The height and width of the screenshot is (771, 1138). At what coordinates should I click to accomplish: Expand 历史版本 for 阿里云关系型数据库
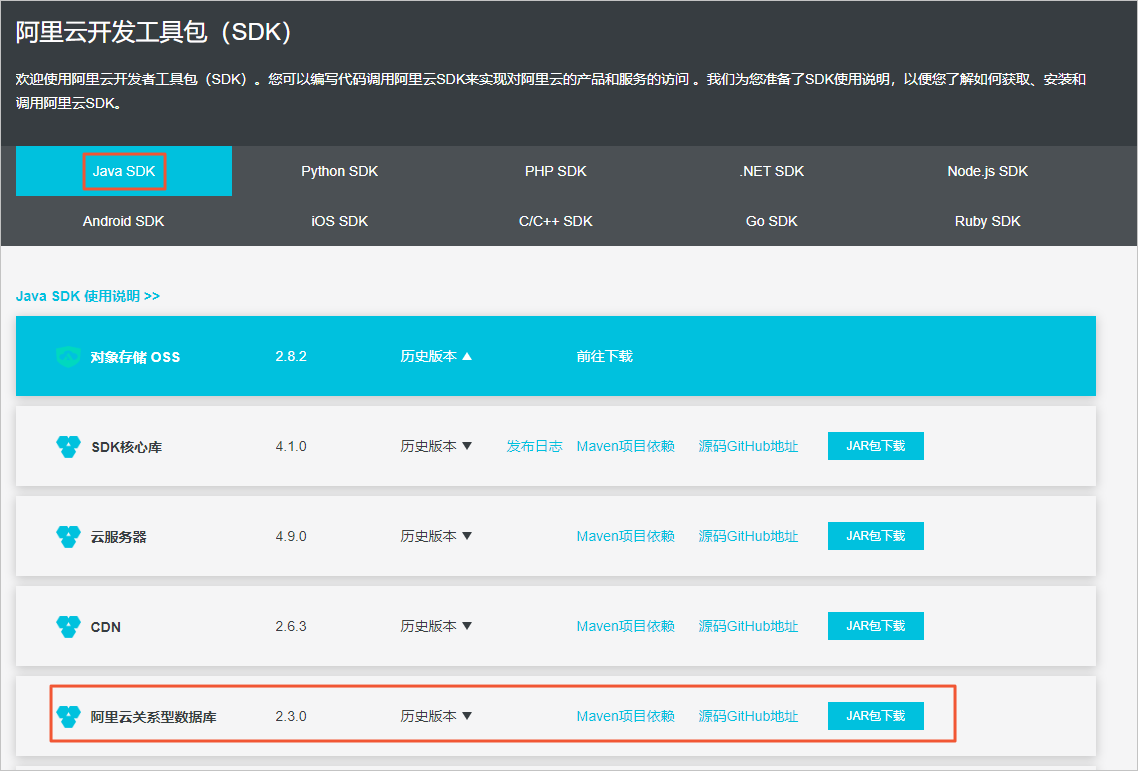coord(436,717)
